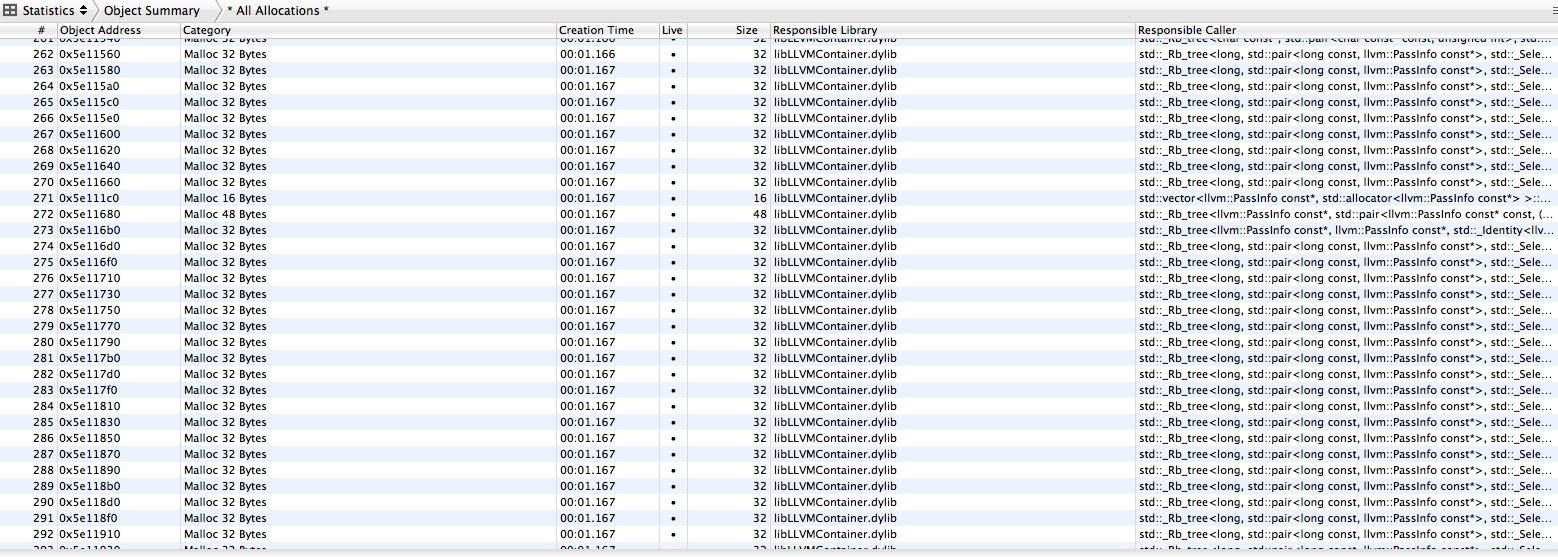Click the std::vector responsible caller cell
Image resolution: width=1558 pixels, height=557 pixels.
click(1346, 198)
